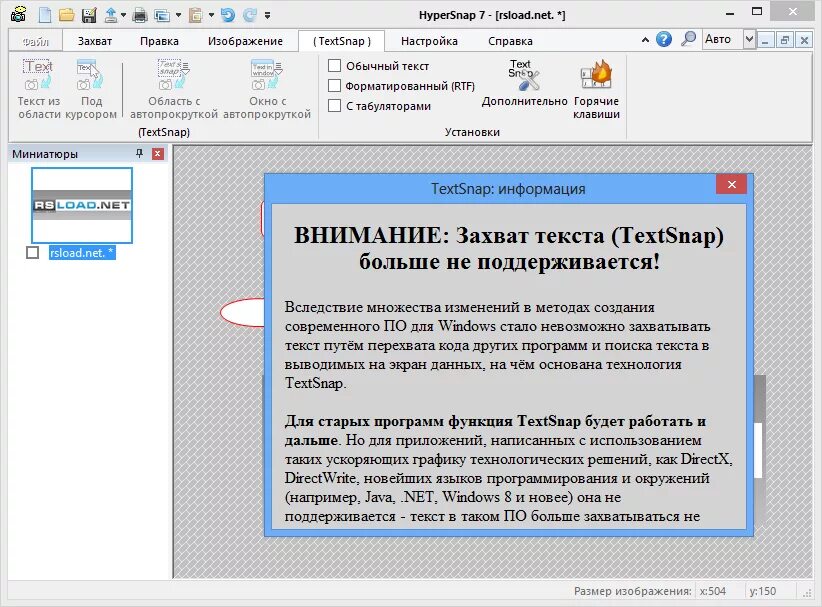Click the rsload.net. * thumbnail label
The width and height of the screenshot is (822, 607).
point(82,253)
